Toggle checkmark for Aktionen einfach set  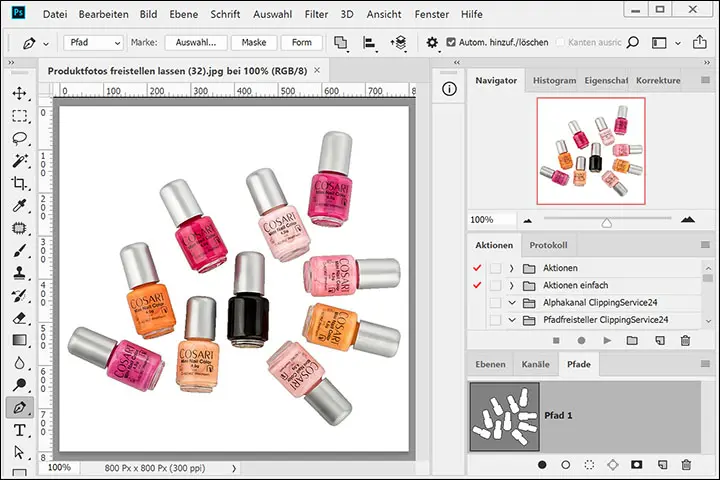477,286
